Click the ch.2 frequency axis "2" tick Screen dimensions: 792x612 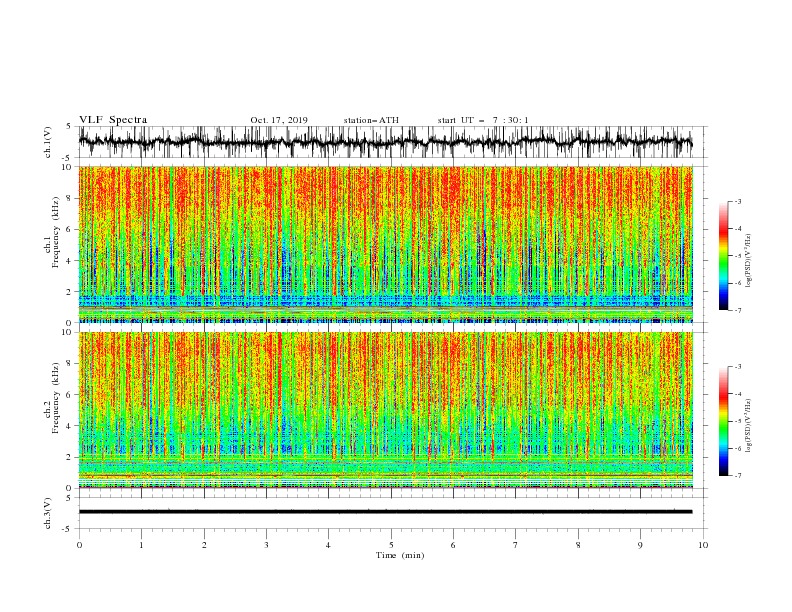click(70, 457)
